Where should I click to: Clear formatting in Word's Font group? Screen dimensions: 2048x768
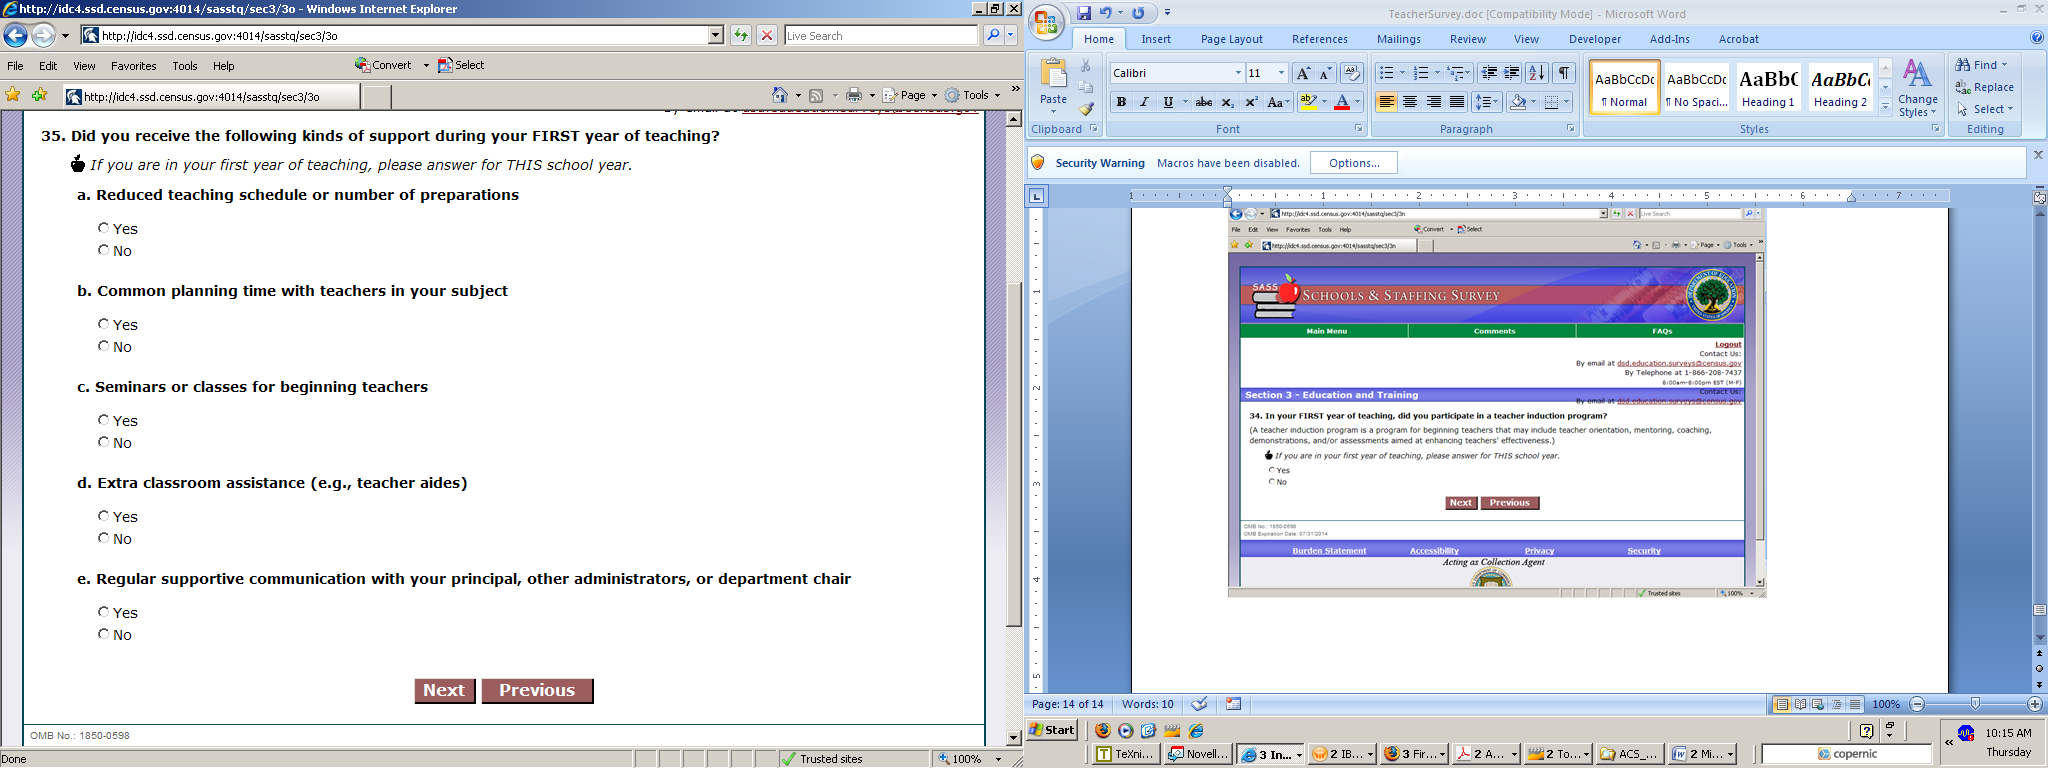coord(1352,73)
